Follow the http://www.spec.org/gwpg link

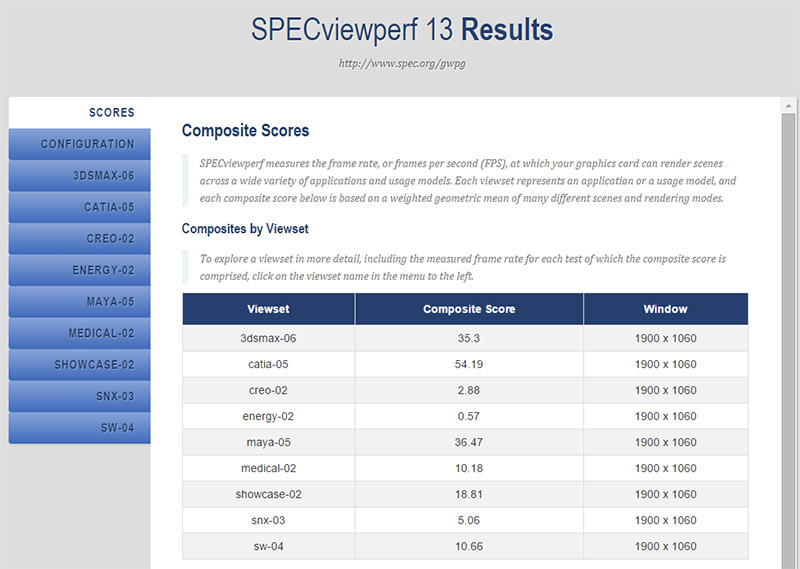(402, 64)
